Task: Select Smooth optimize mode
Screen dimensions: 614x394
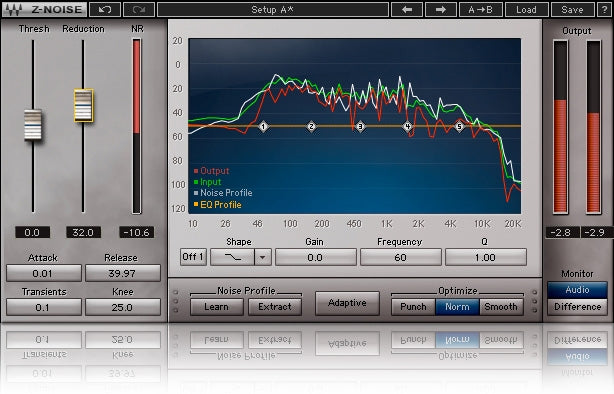Action: [501, 307]
